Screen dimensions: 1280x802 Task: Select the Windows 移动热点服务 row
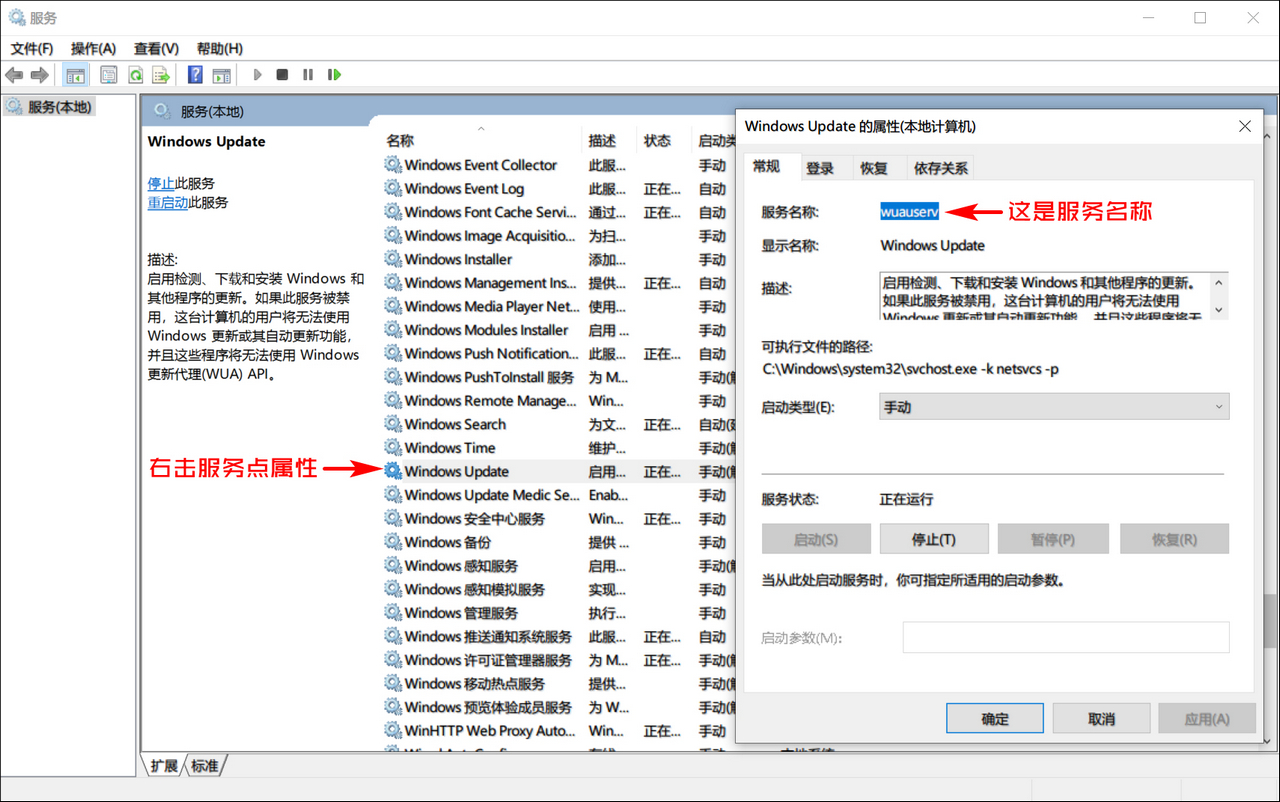click(x=560, y=684)
